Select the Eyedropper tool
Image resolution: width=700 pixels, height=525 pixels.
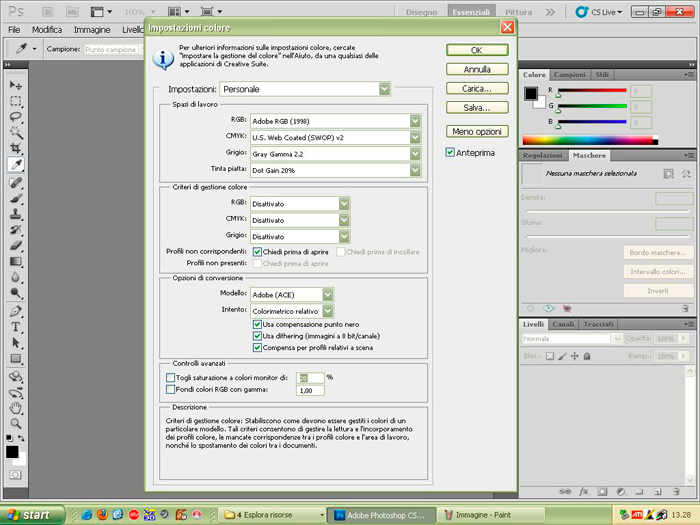16,164
